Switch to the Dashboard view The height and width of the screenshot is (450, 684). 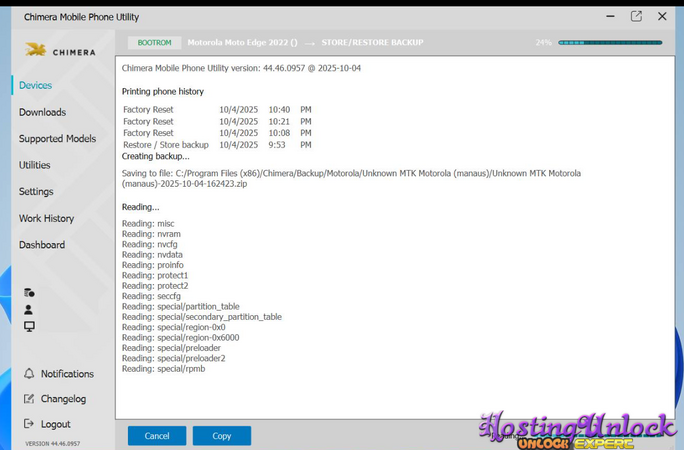(x=41, y=245)
